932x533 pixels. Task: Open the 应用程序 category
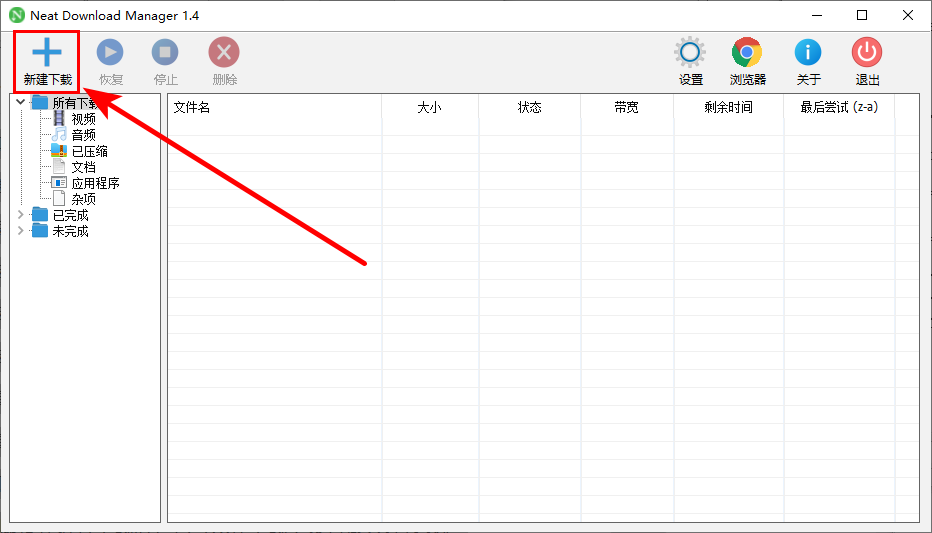coord(95,183)
